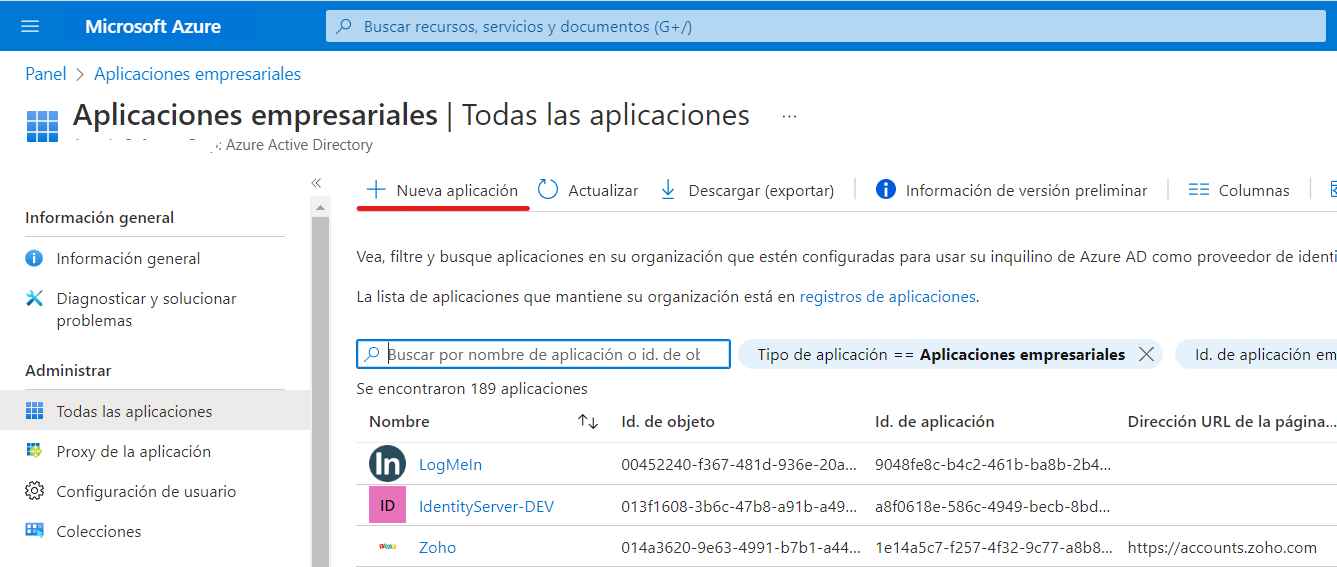Open registros de aplicaciones link
Viewport: 1337px width, 567px height.
click(x=888, y=296)
